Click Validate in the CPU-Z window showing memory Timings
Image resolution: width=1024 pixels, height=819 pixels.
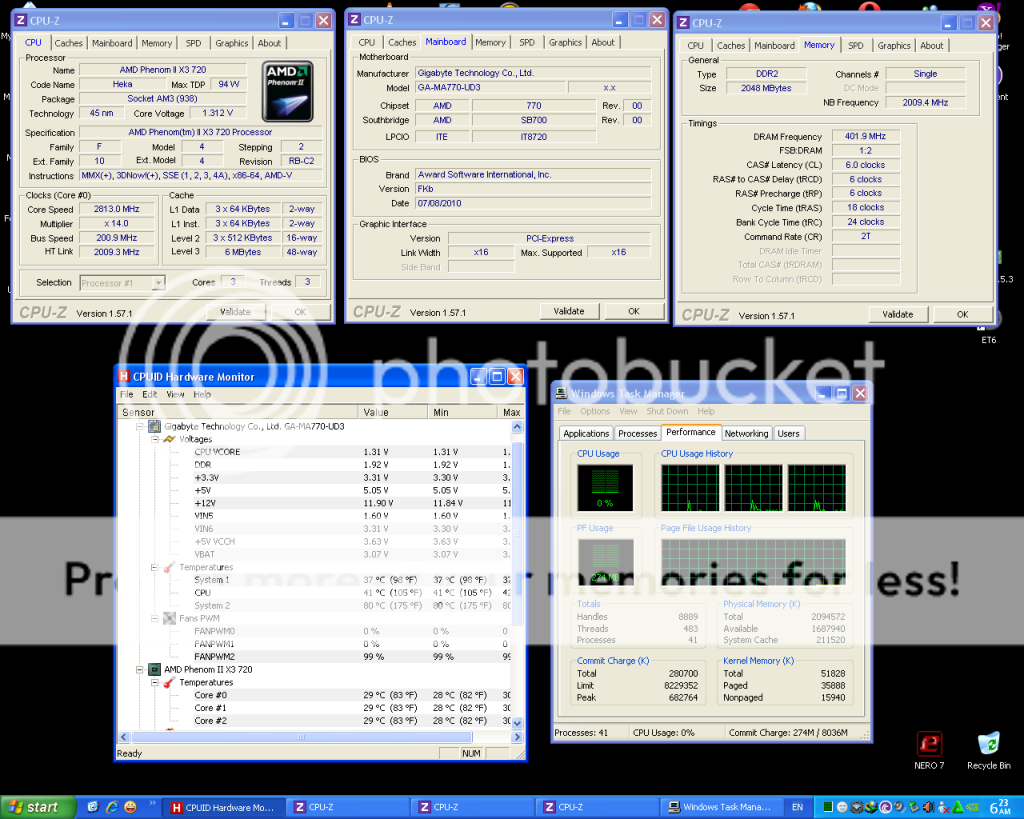(898, 315)
